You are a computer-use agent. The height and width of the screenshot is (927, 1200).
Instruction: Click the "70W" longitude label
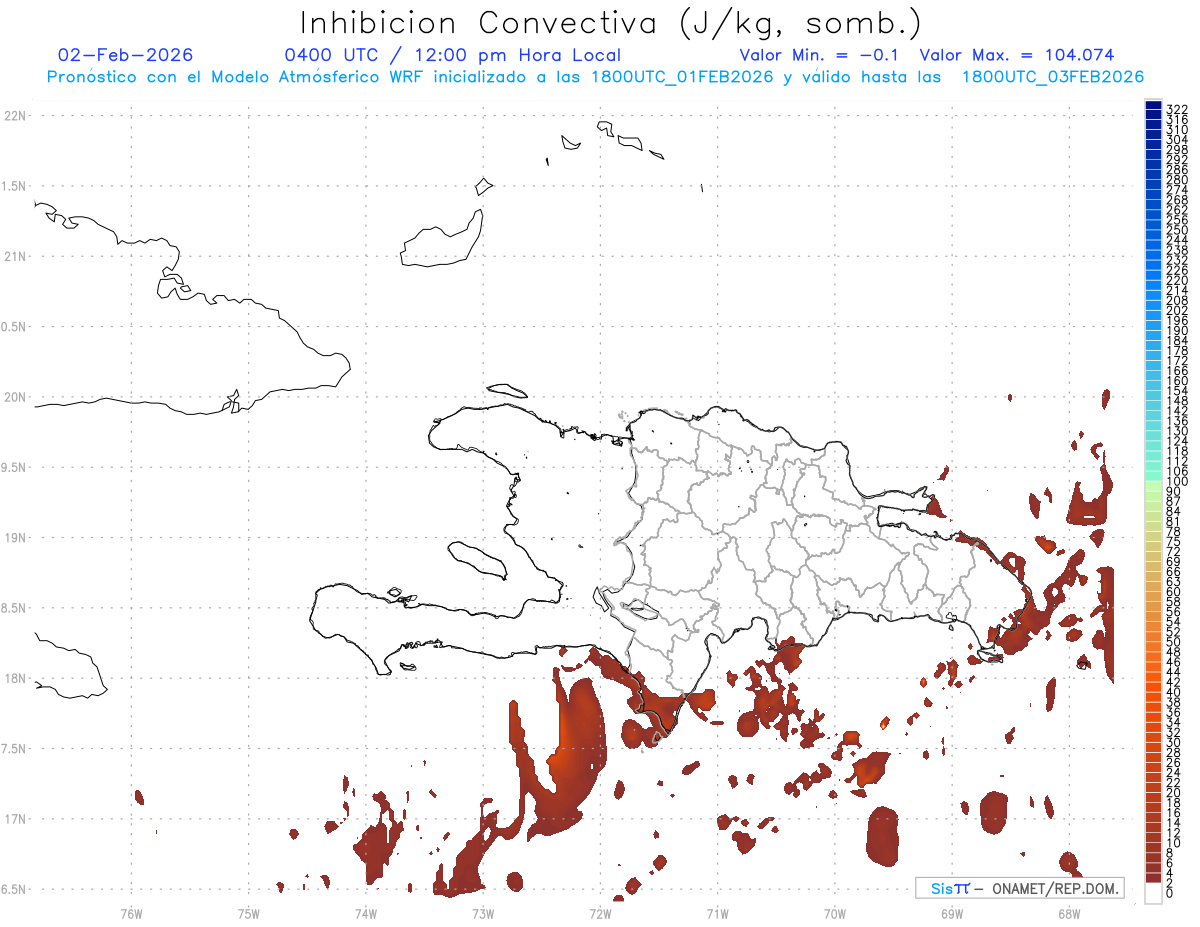pos(834,913)
